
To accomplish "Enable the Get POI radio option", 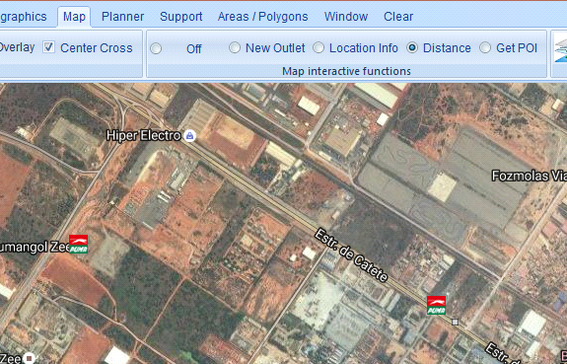I will (x=485, y=47).
